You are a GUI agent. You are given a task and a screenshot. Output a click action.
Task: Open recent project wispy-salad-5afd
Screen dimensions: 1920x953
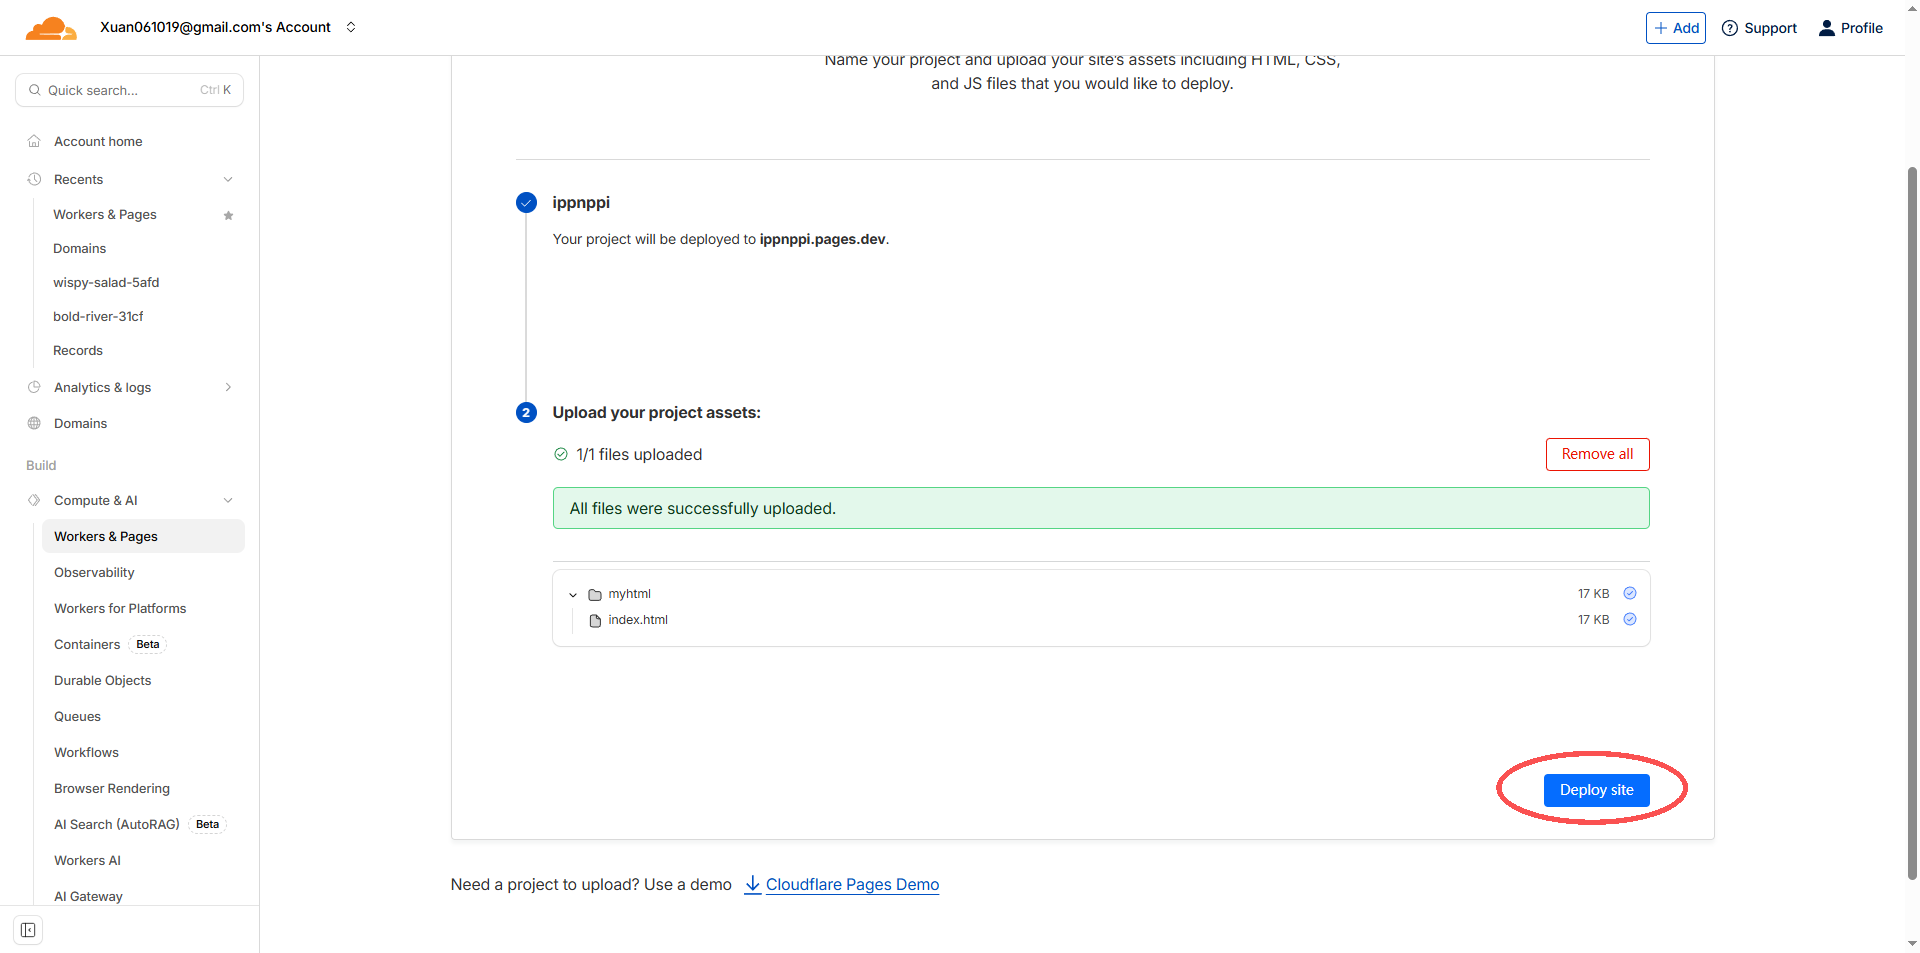coord(106,282)
